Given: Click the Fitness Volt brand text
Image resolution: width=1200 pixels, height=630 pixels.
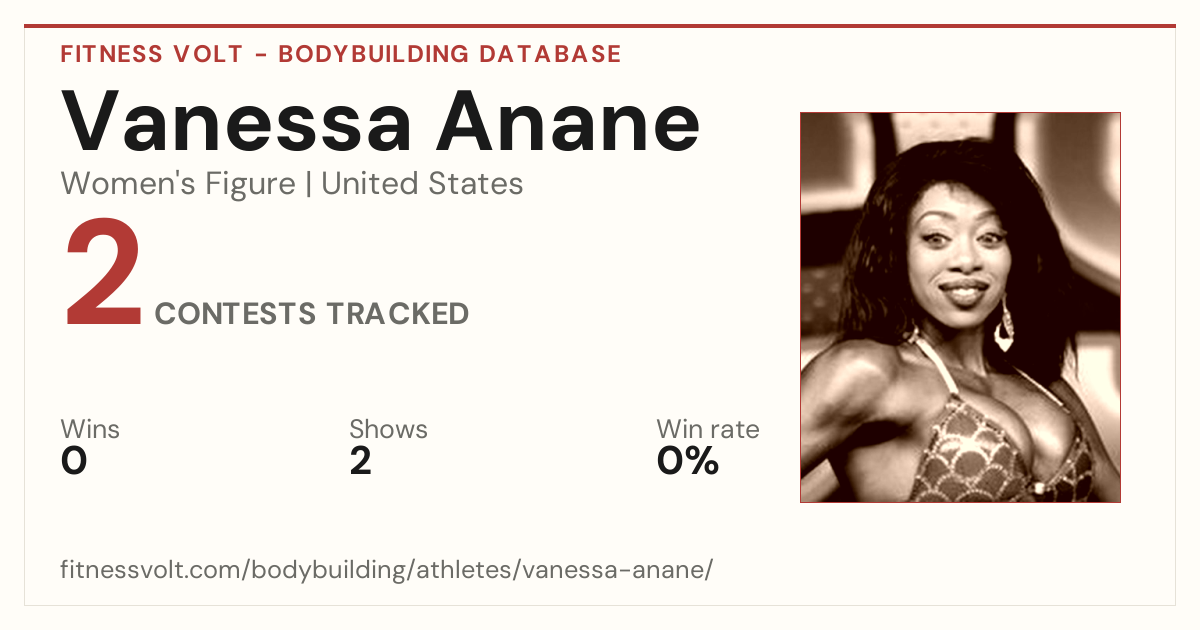Looking at the screenshot, I should pyautogui.click(x=151, y=54).
